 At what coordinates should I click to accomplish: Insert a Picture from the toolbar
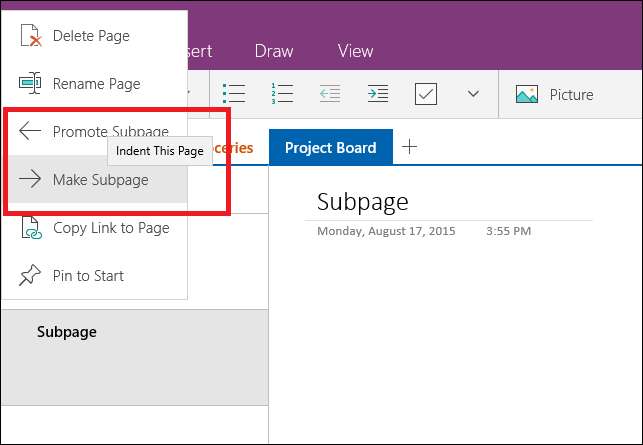[x=555, y=95]
